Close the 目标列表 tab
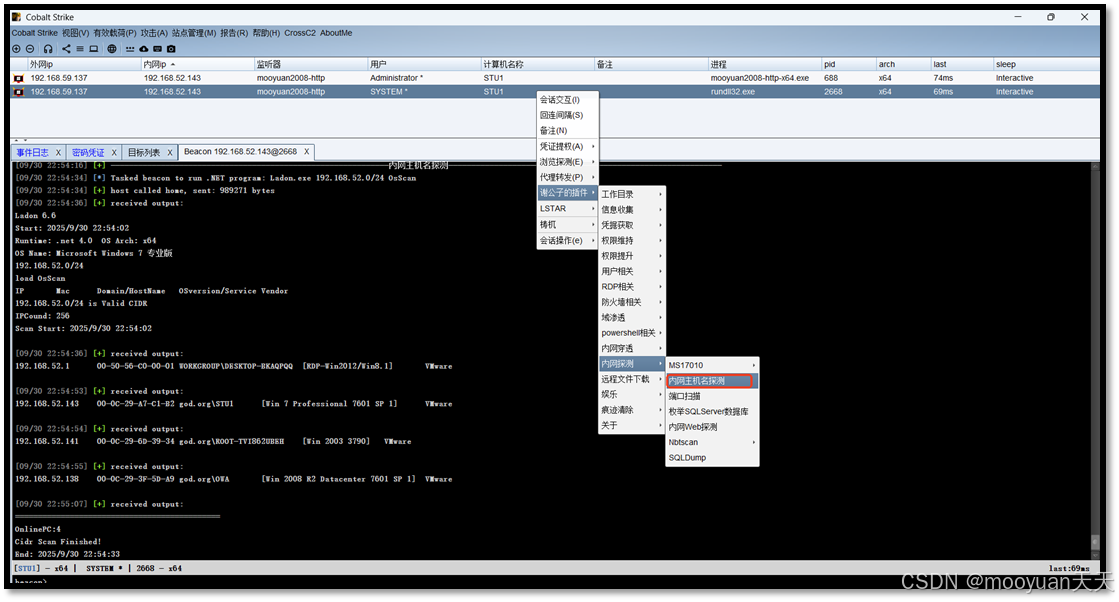The width and height of the screenshot is (1119, 602). click(170, 153)
